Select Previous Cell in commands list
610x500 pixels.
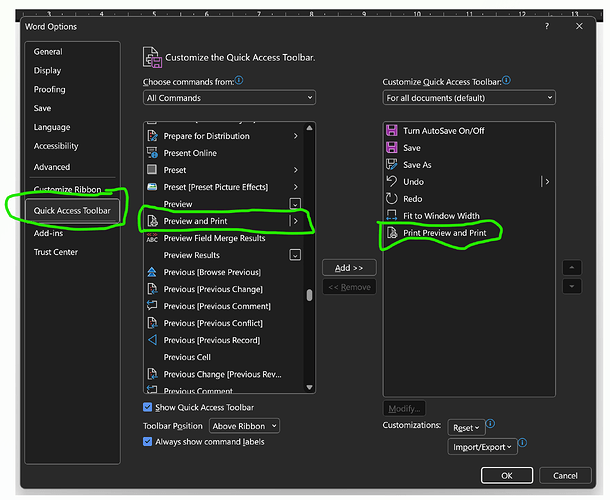[224, 357]
